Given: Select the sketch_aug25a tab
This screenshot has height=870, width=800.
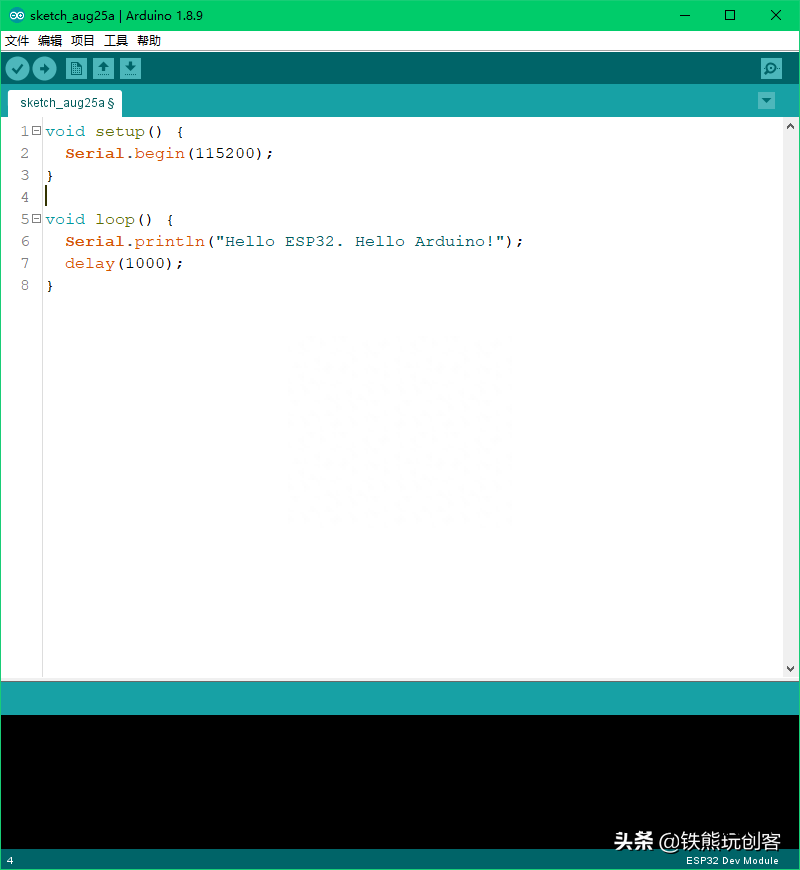Looking at the screenshot, I should [x=66, y=103].
